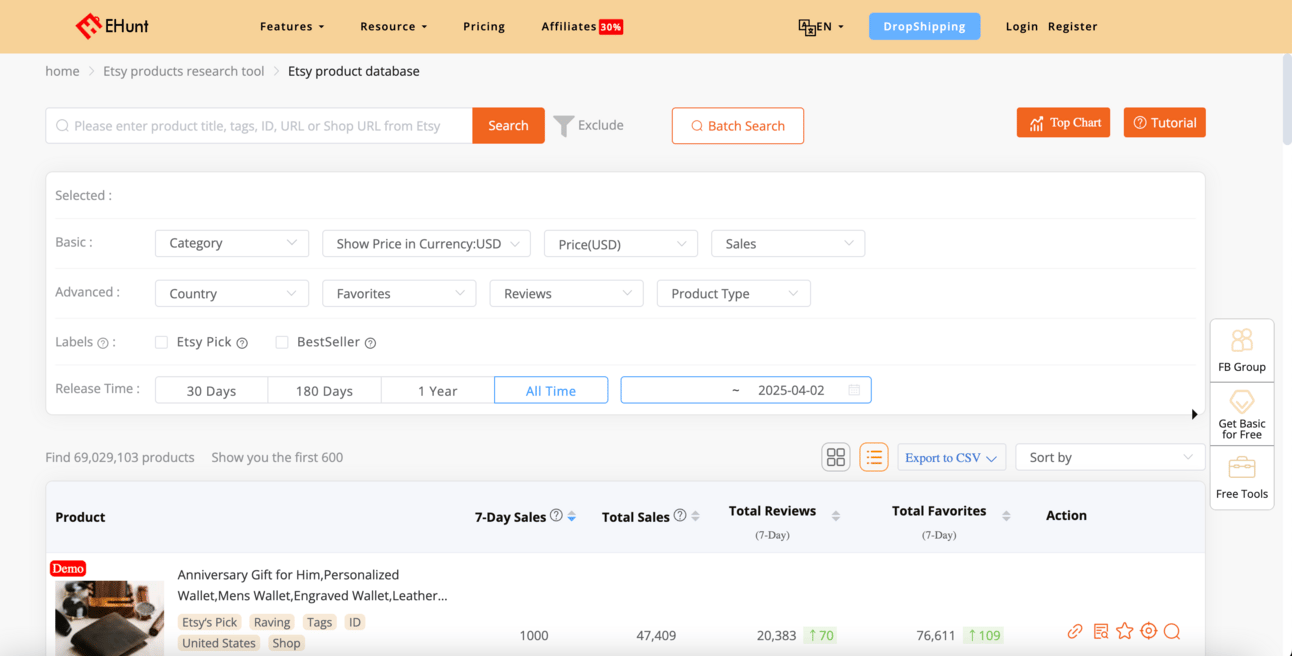
Task: Enable the Etsy Pick checkbox
Action: point(161,342)
